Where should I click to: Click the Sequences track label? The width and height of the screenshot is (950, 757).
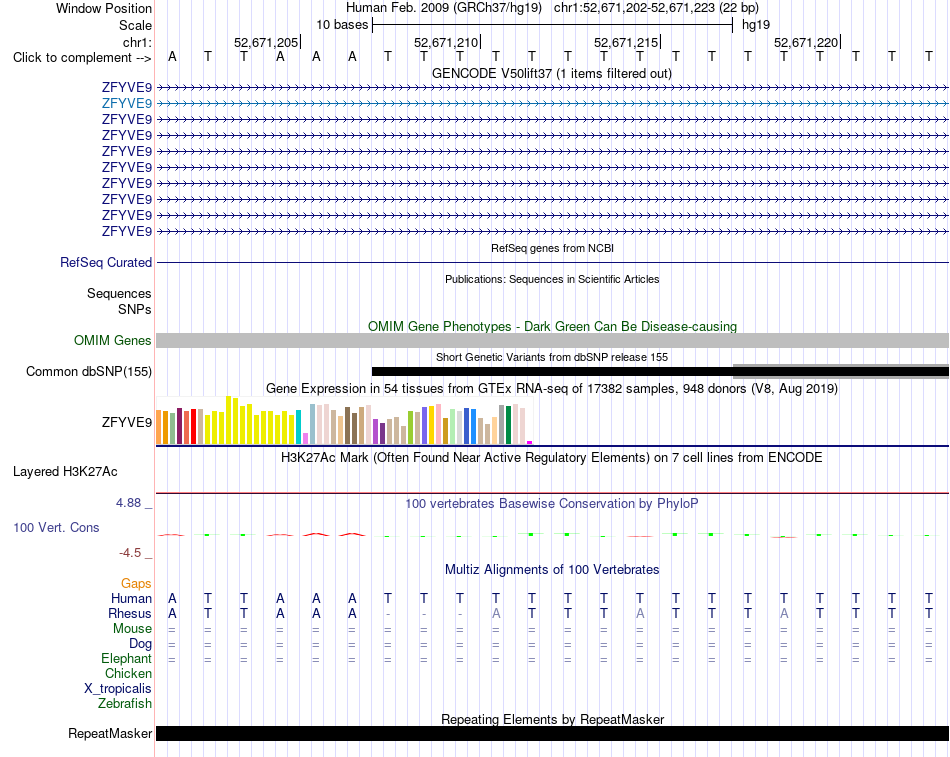pos(119,293)
